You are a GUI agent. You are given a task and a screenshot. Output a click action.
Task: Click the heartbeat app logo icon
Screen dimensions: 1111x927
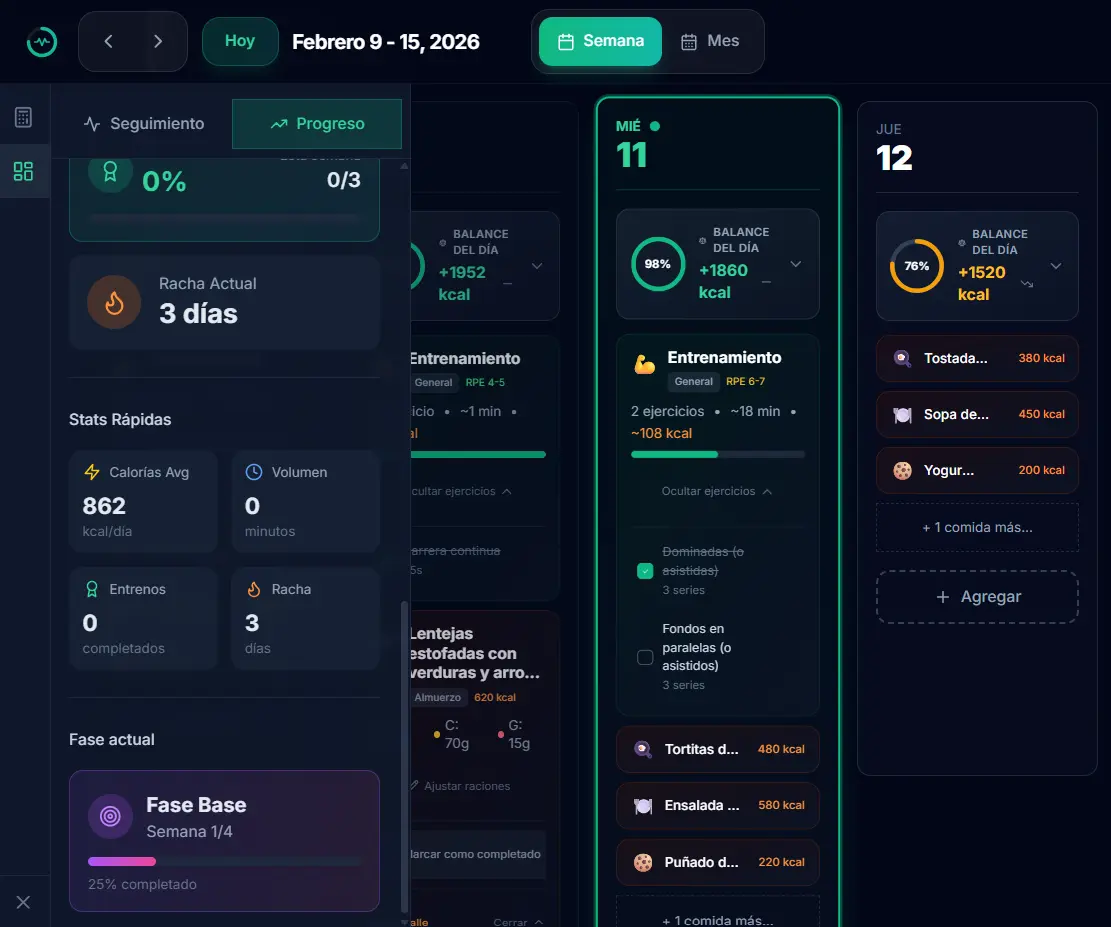[x=42, y=43]
